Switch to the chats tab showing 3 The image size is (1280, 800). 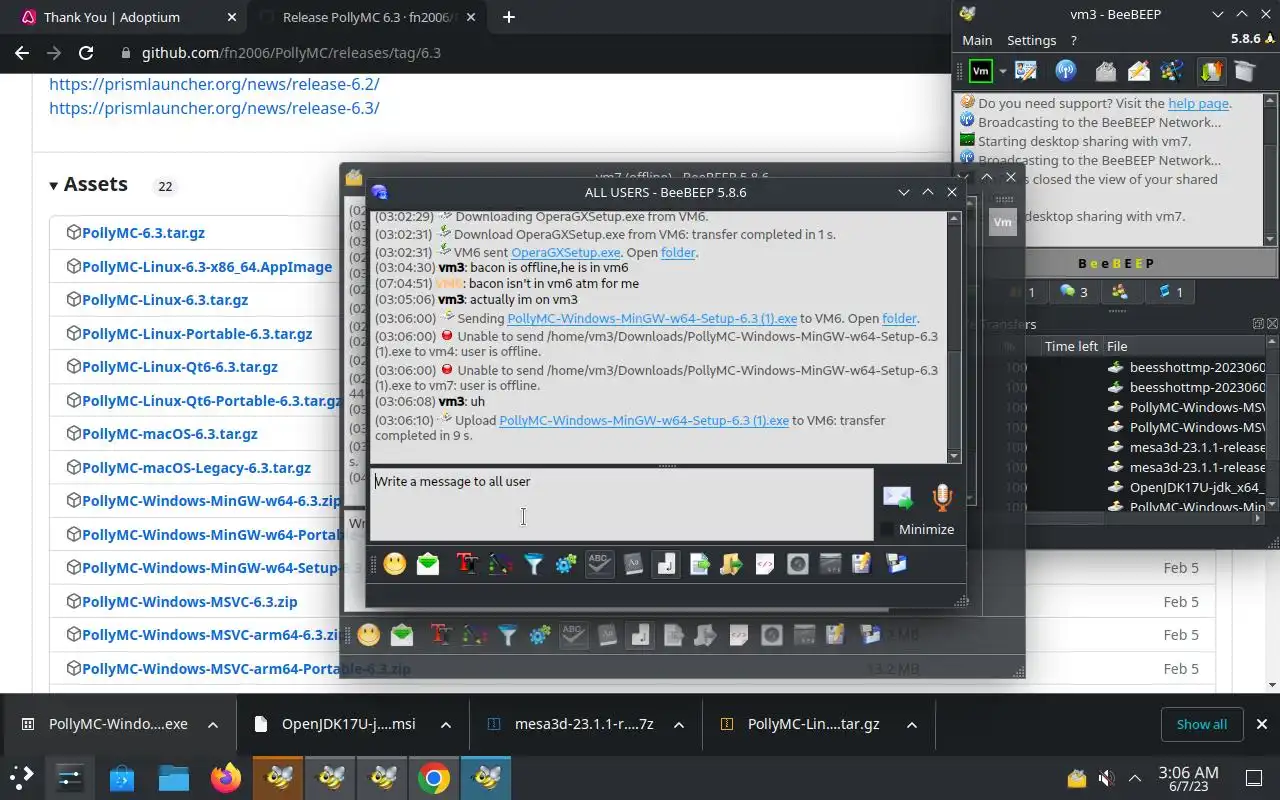point(1074,292)
